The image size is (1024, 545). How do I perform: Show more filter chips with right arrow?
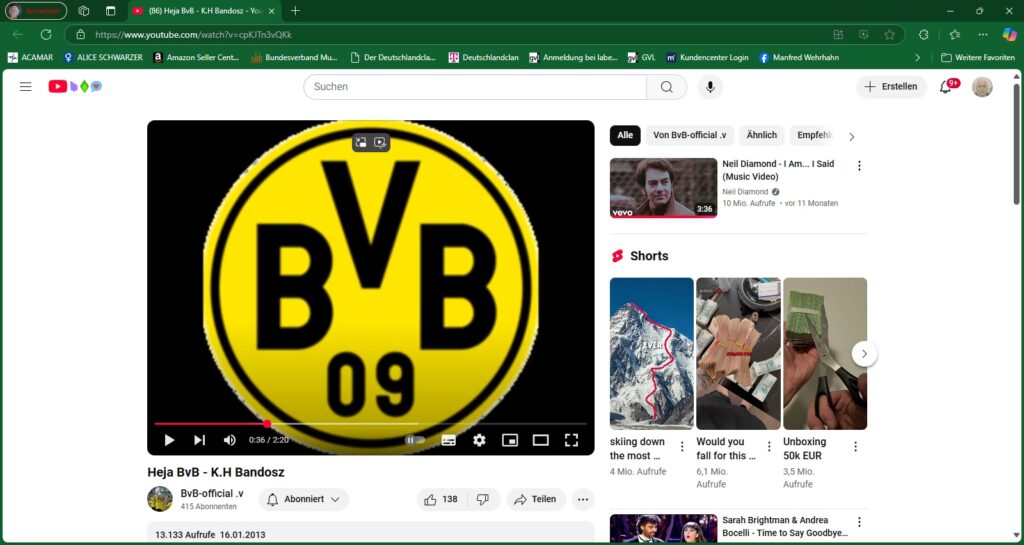pos(852,136)
